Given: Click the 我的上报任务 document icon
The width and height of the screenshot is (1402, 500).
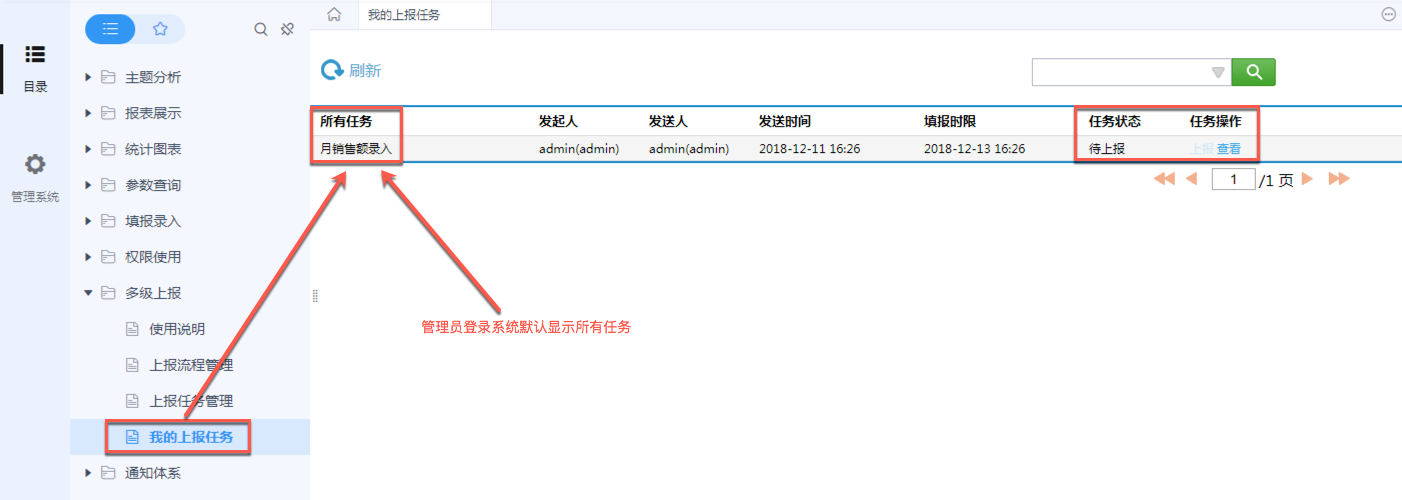Looking at the screenshot, I should [131, 437].
